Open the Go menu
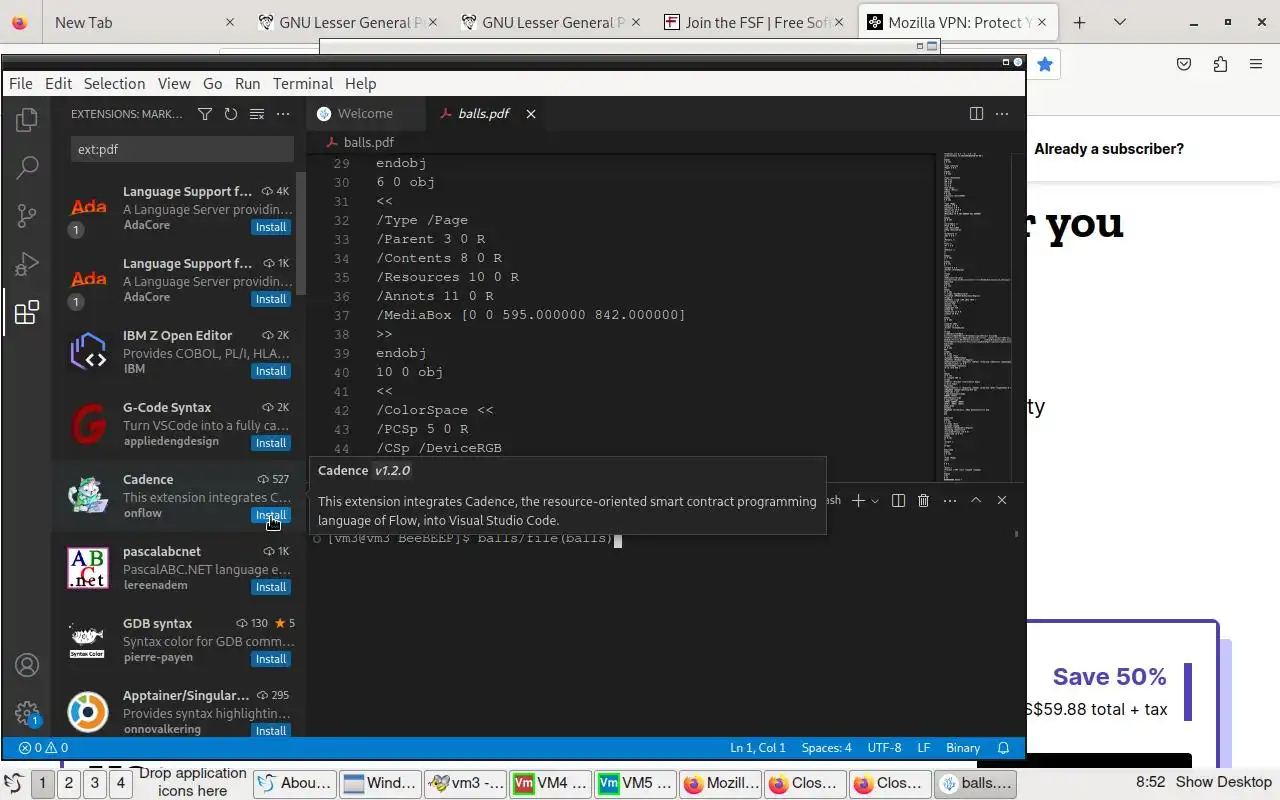1280x800 pixels. point(212,84)
